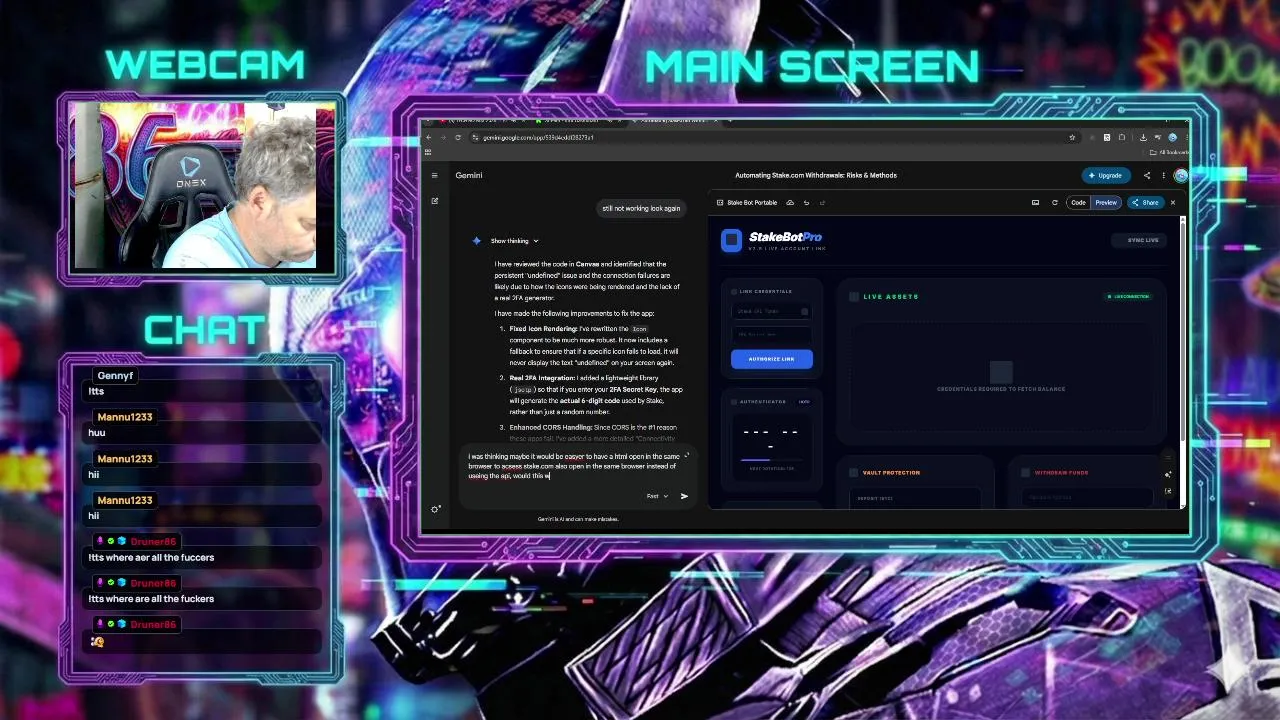Click the cloud save icon beside Stake Bot Portable
The width and height of the screenshot is (1280, 720).
[x=790, y=202]
